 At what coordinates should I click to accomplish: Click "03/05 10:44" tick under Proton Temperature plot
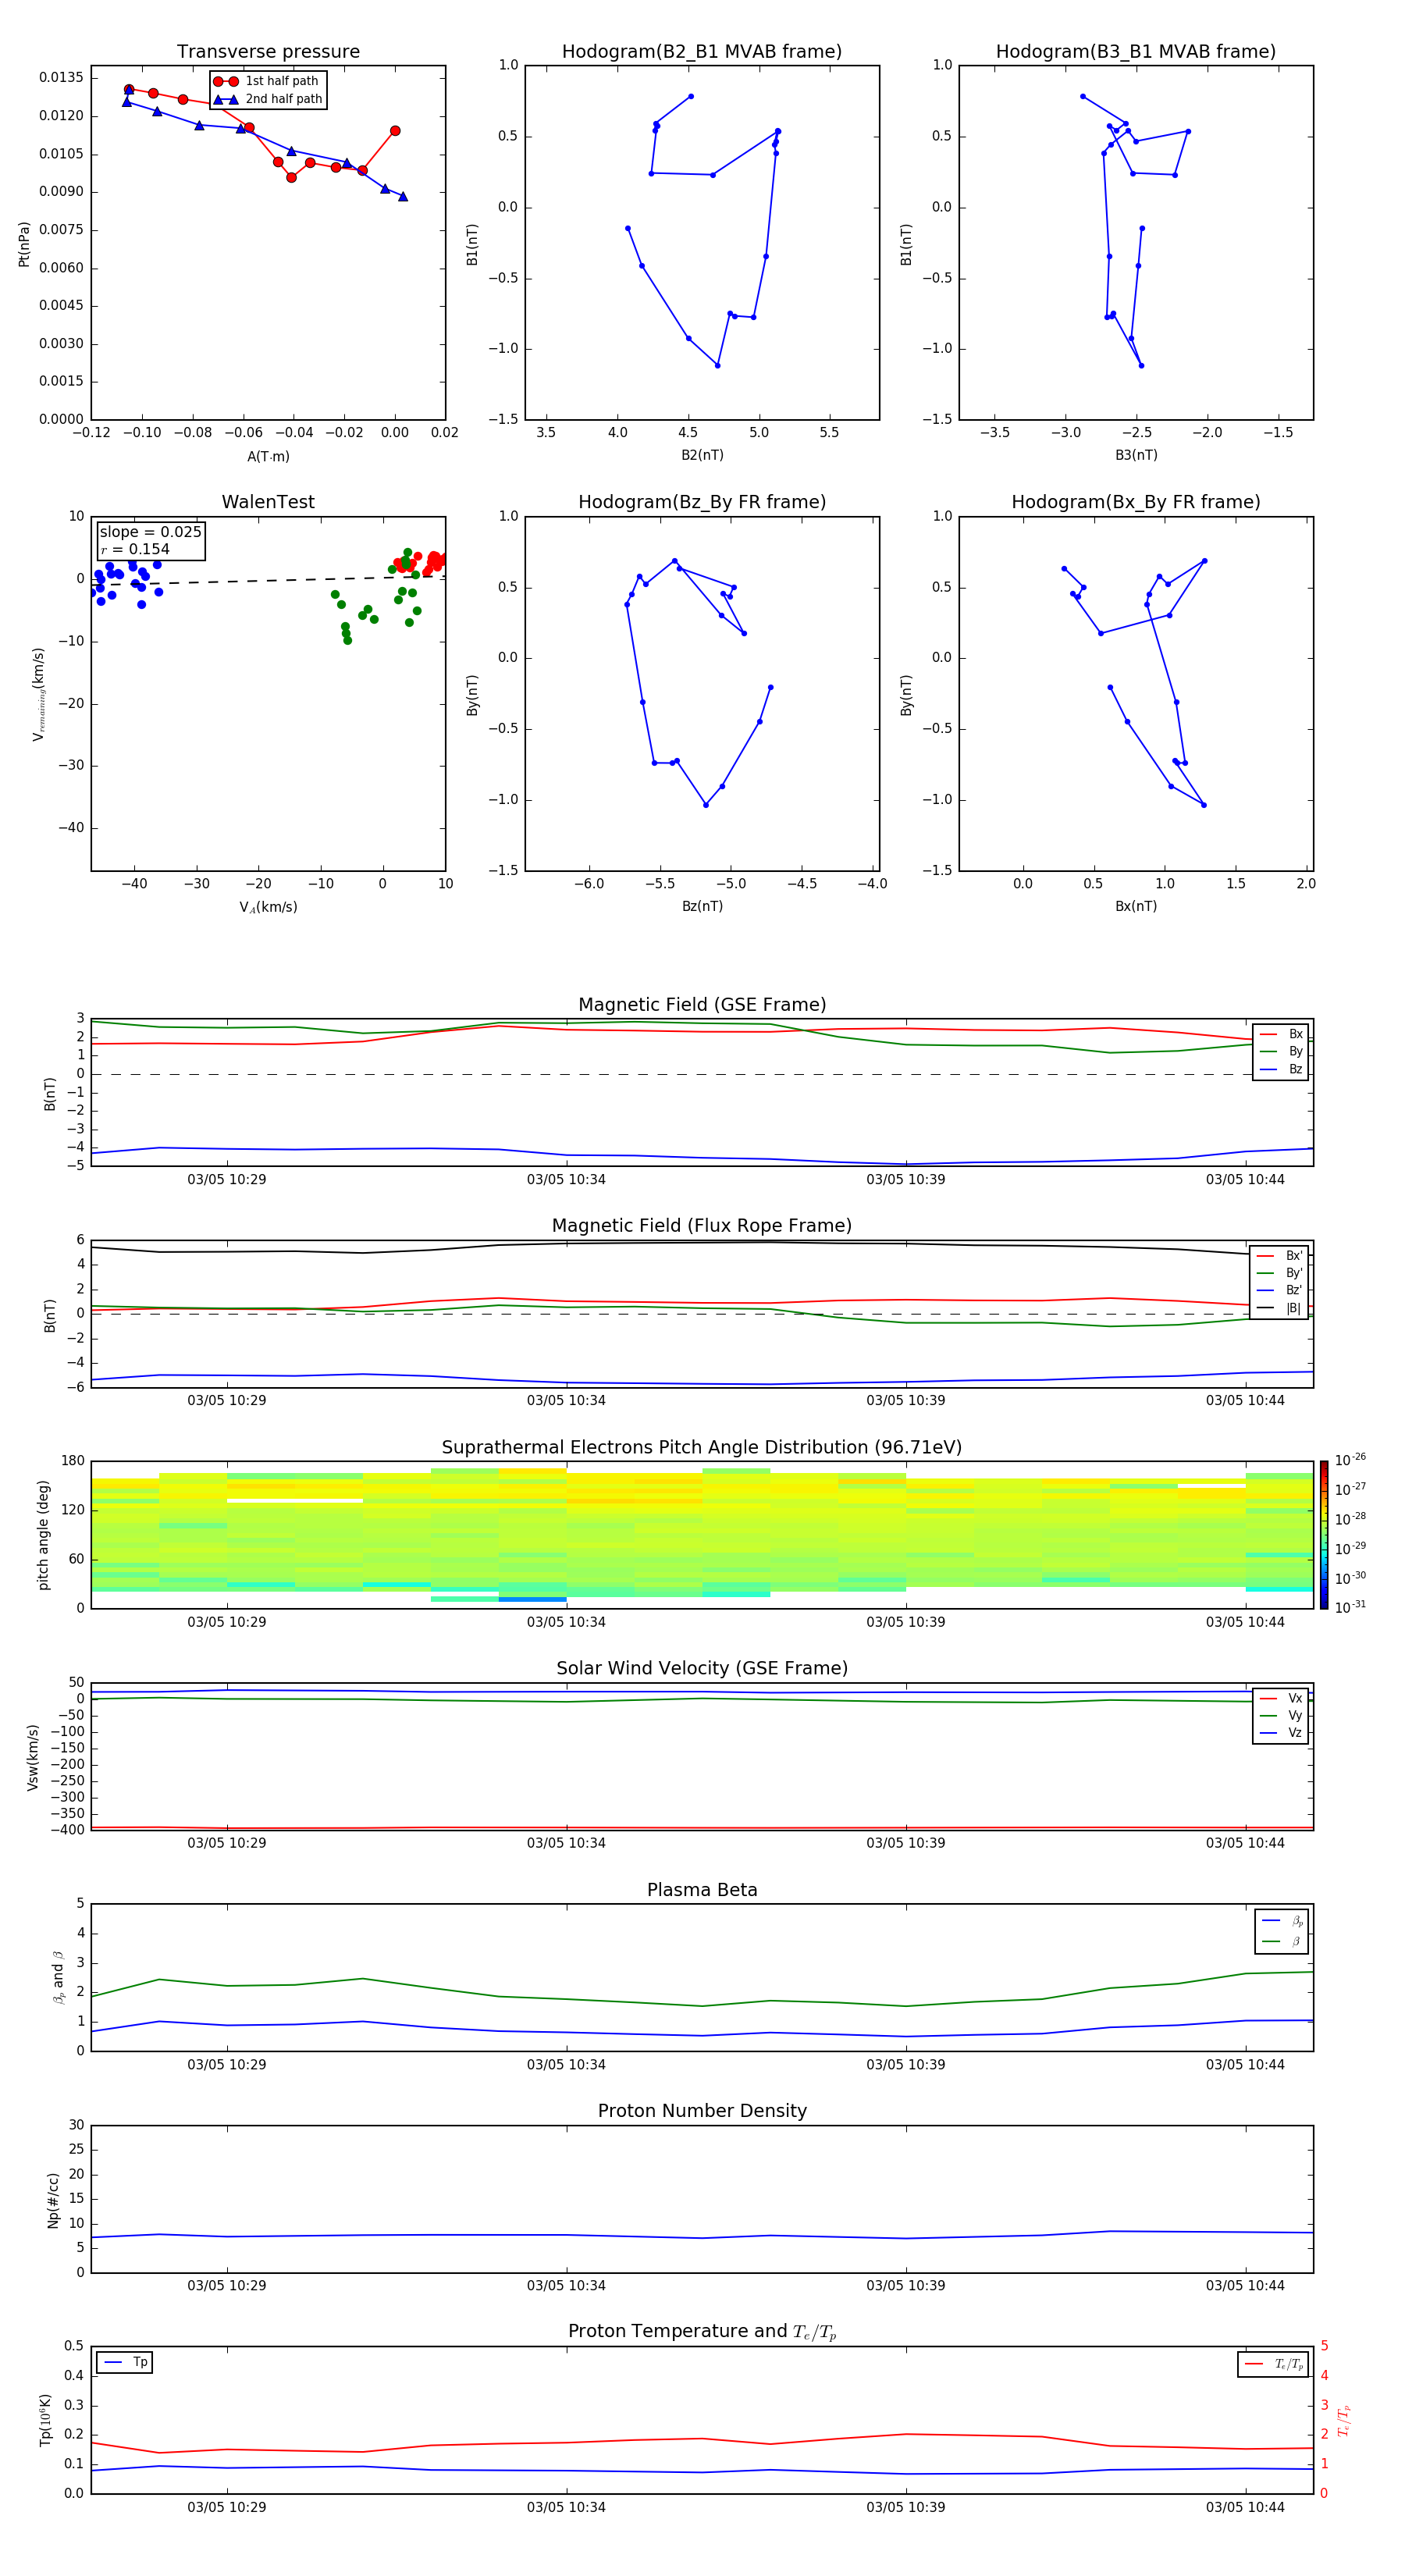coord(1245,2507)
